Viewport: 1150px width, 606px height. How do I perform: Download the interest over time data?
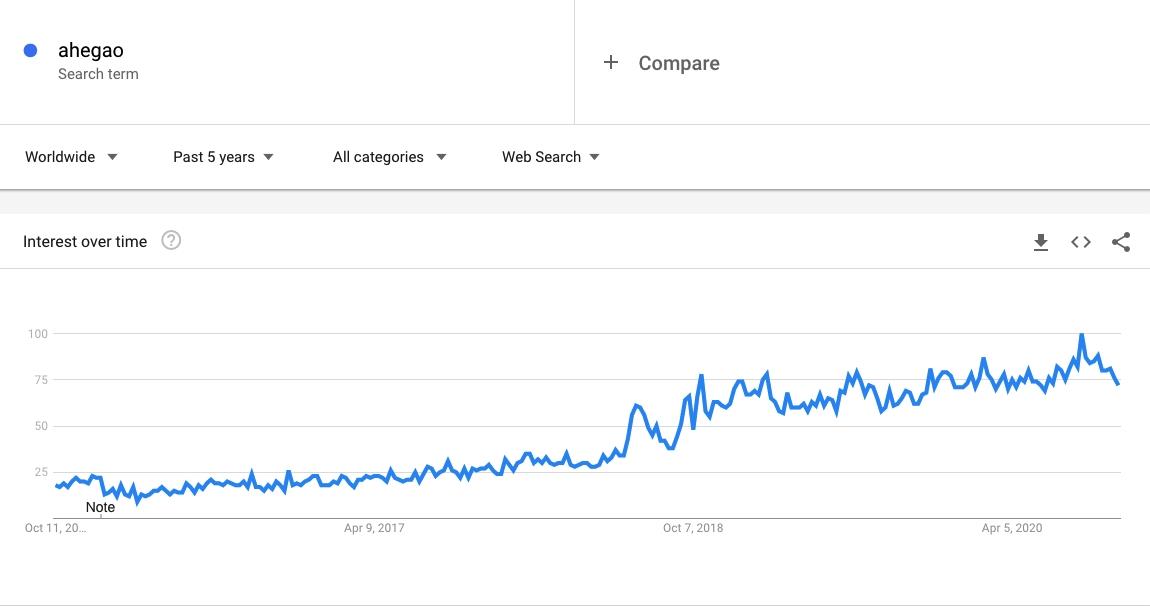(x=1041, y=242)
